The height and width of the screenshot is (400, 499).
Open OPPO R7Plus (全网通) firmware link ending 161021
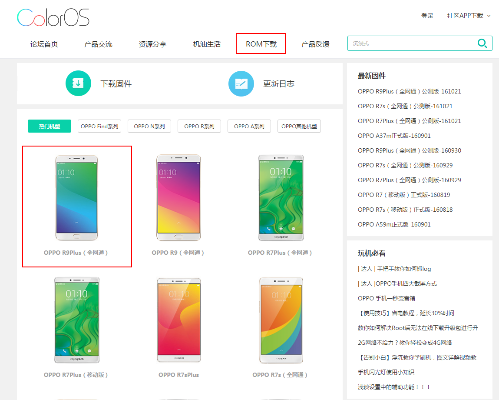(409, 121)
